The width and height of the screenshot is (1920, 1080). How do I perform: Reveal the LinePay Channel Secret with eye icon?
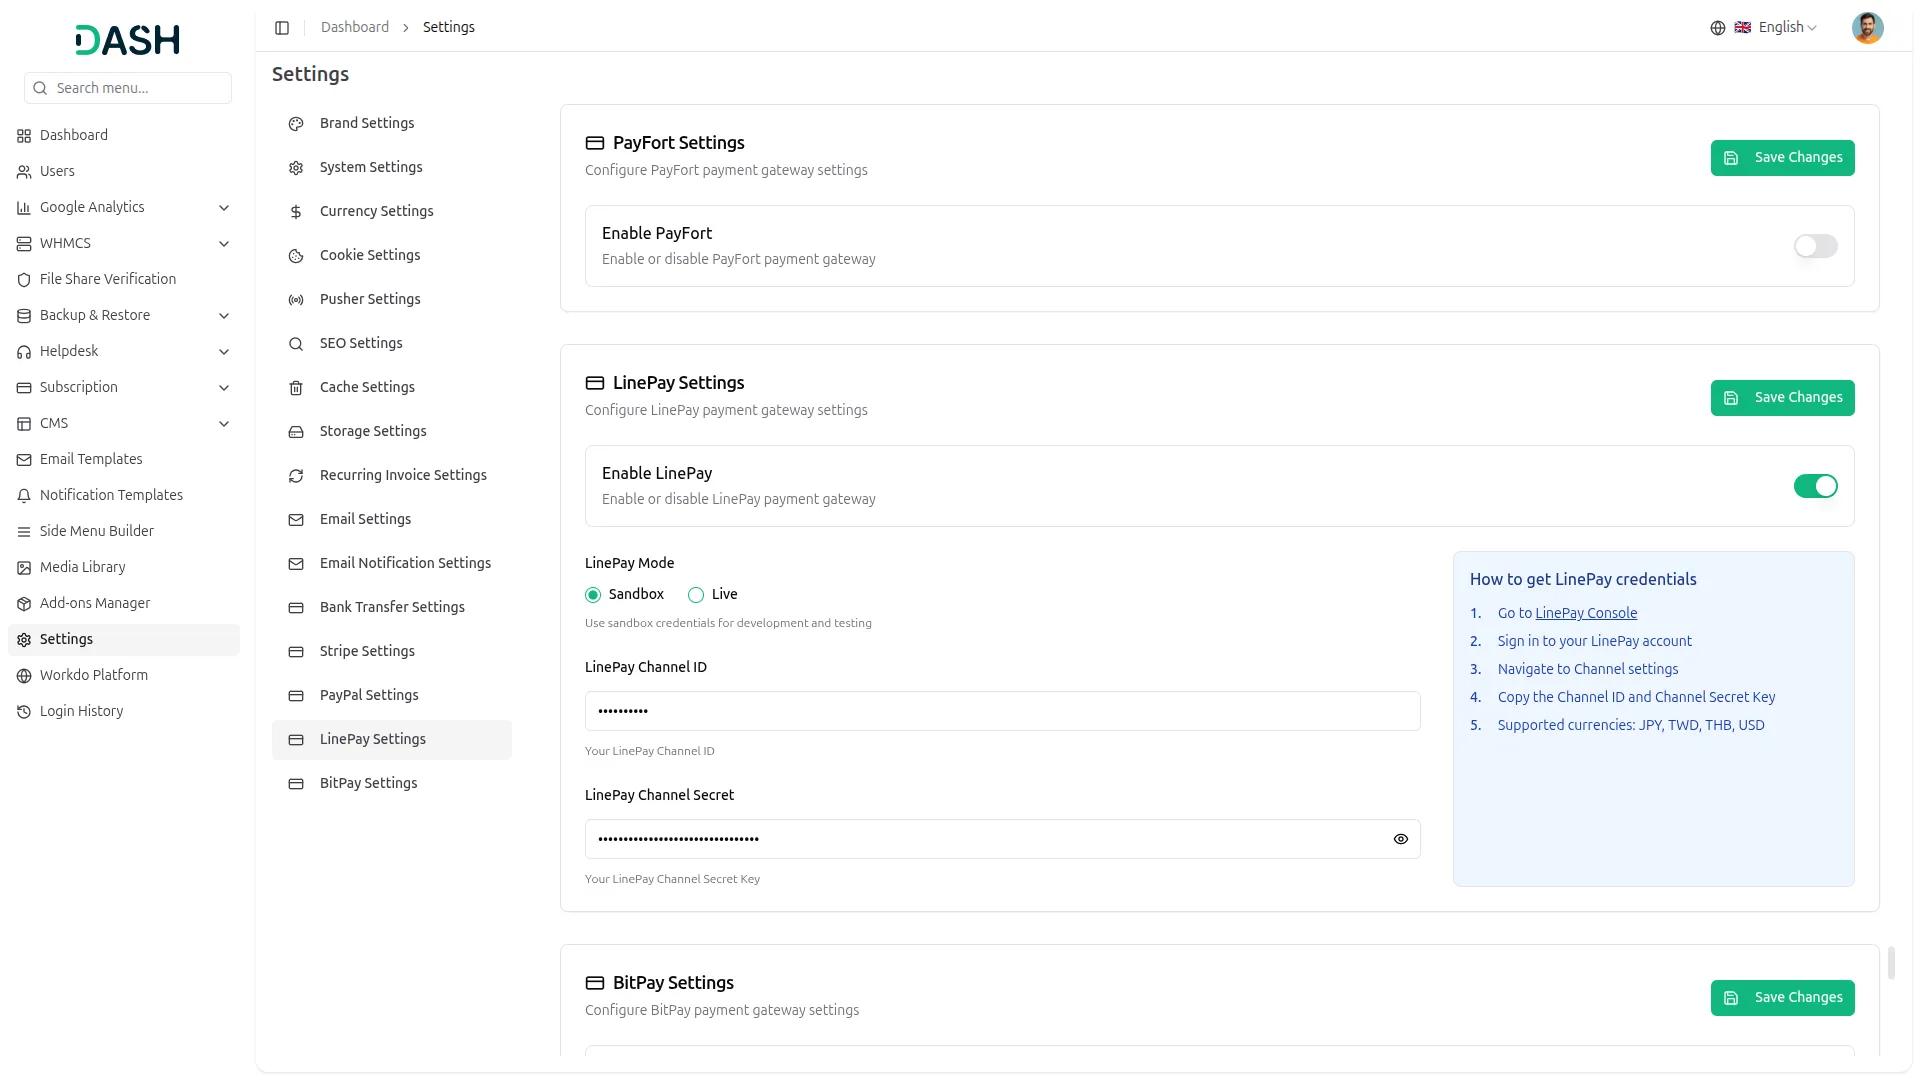1400,839
